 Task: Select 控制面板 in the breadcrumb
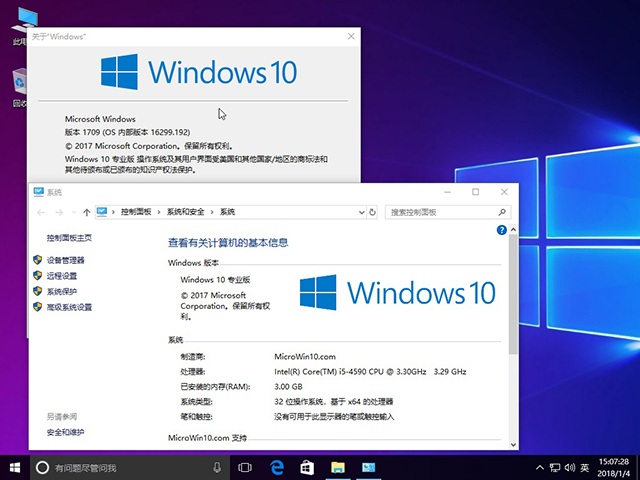[x=136, y=212]
